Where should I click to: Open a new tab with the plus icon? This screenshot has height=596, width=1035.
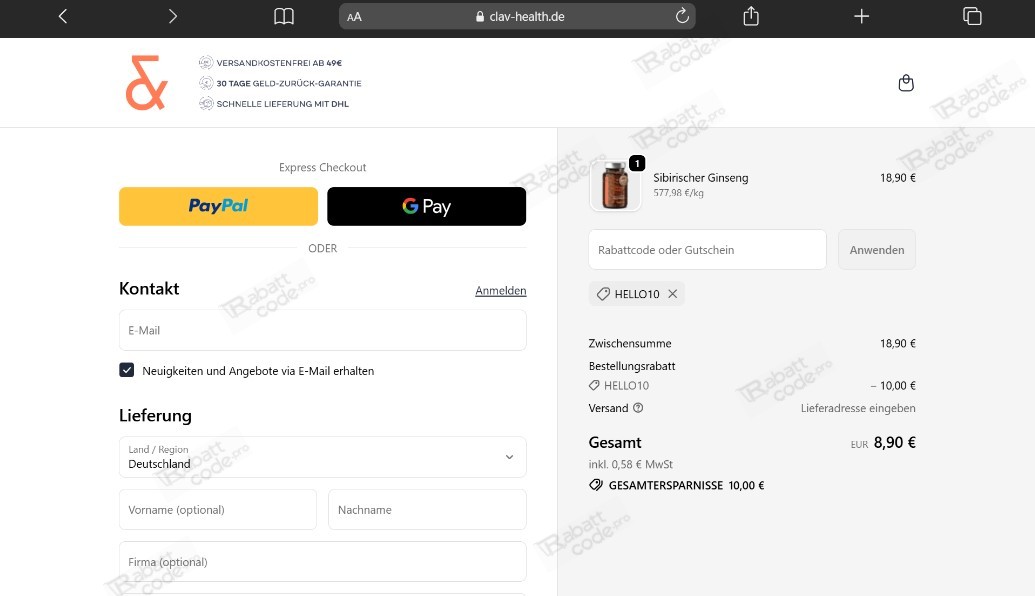coord(861,16)
